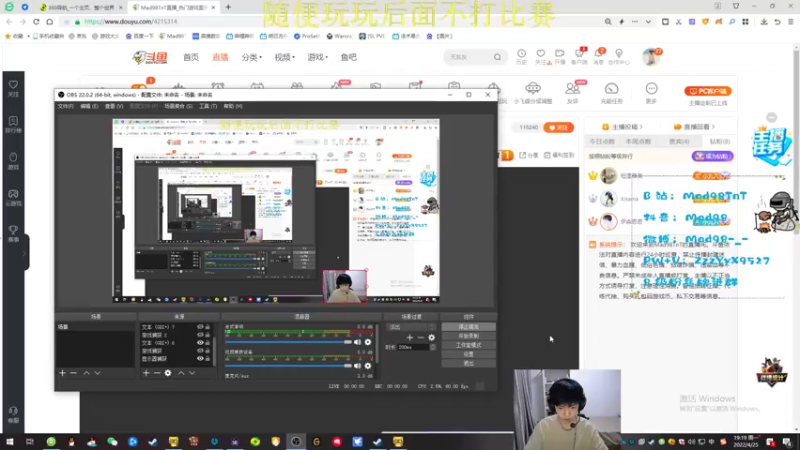Click Douyu search input field

[469, 57]
